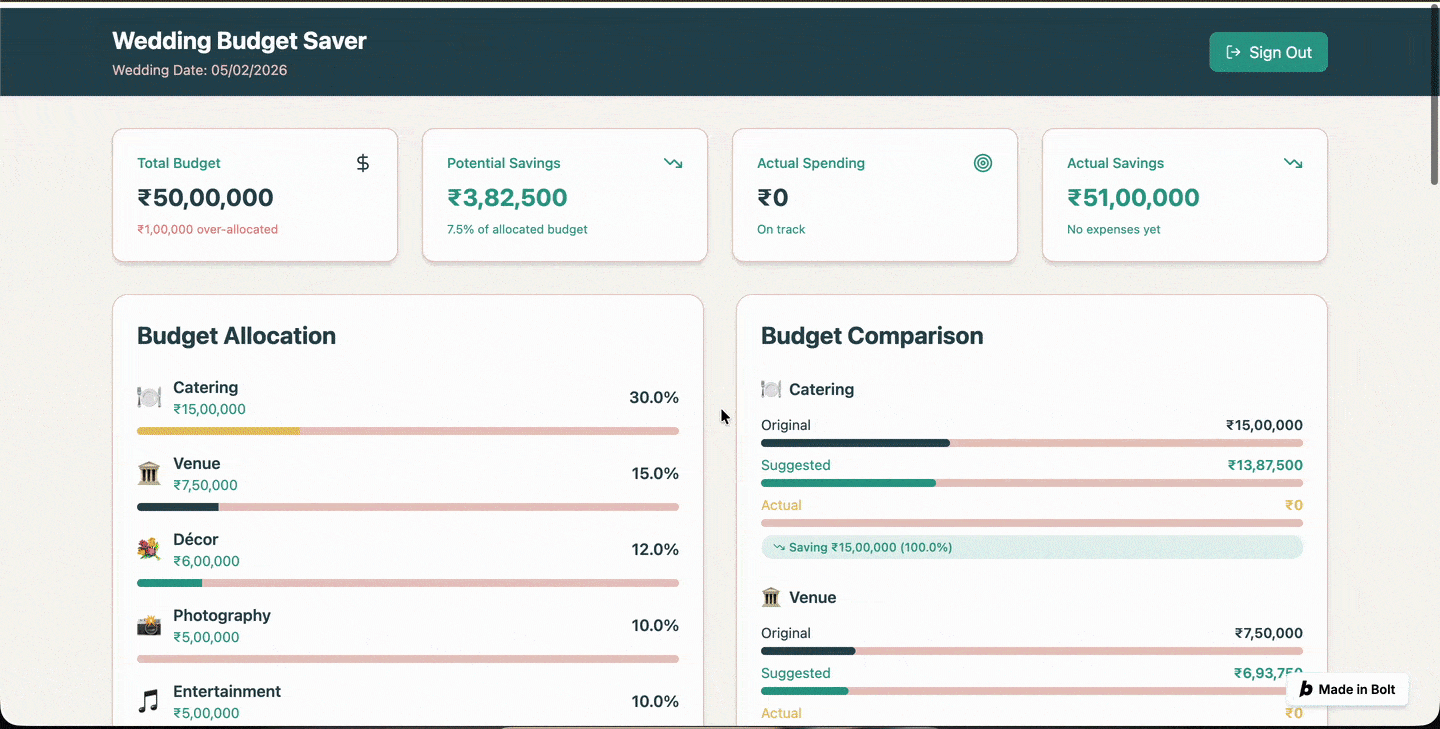Click the Catering Suggested amount bar
Image resolution: width=1440 pixels, height=729 pixels.
coord(1031,483)
